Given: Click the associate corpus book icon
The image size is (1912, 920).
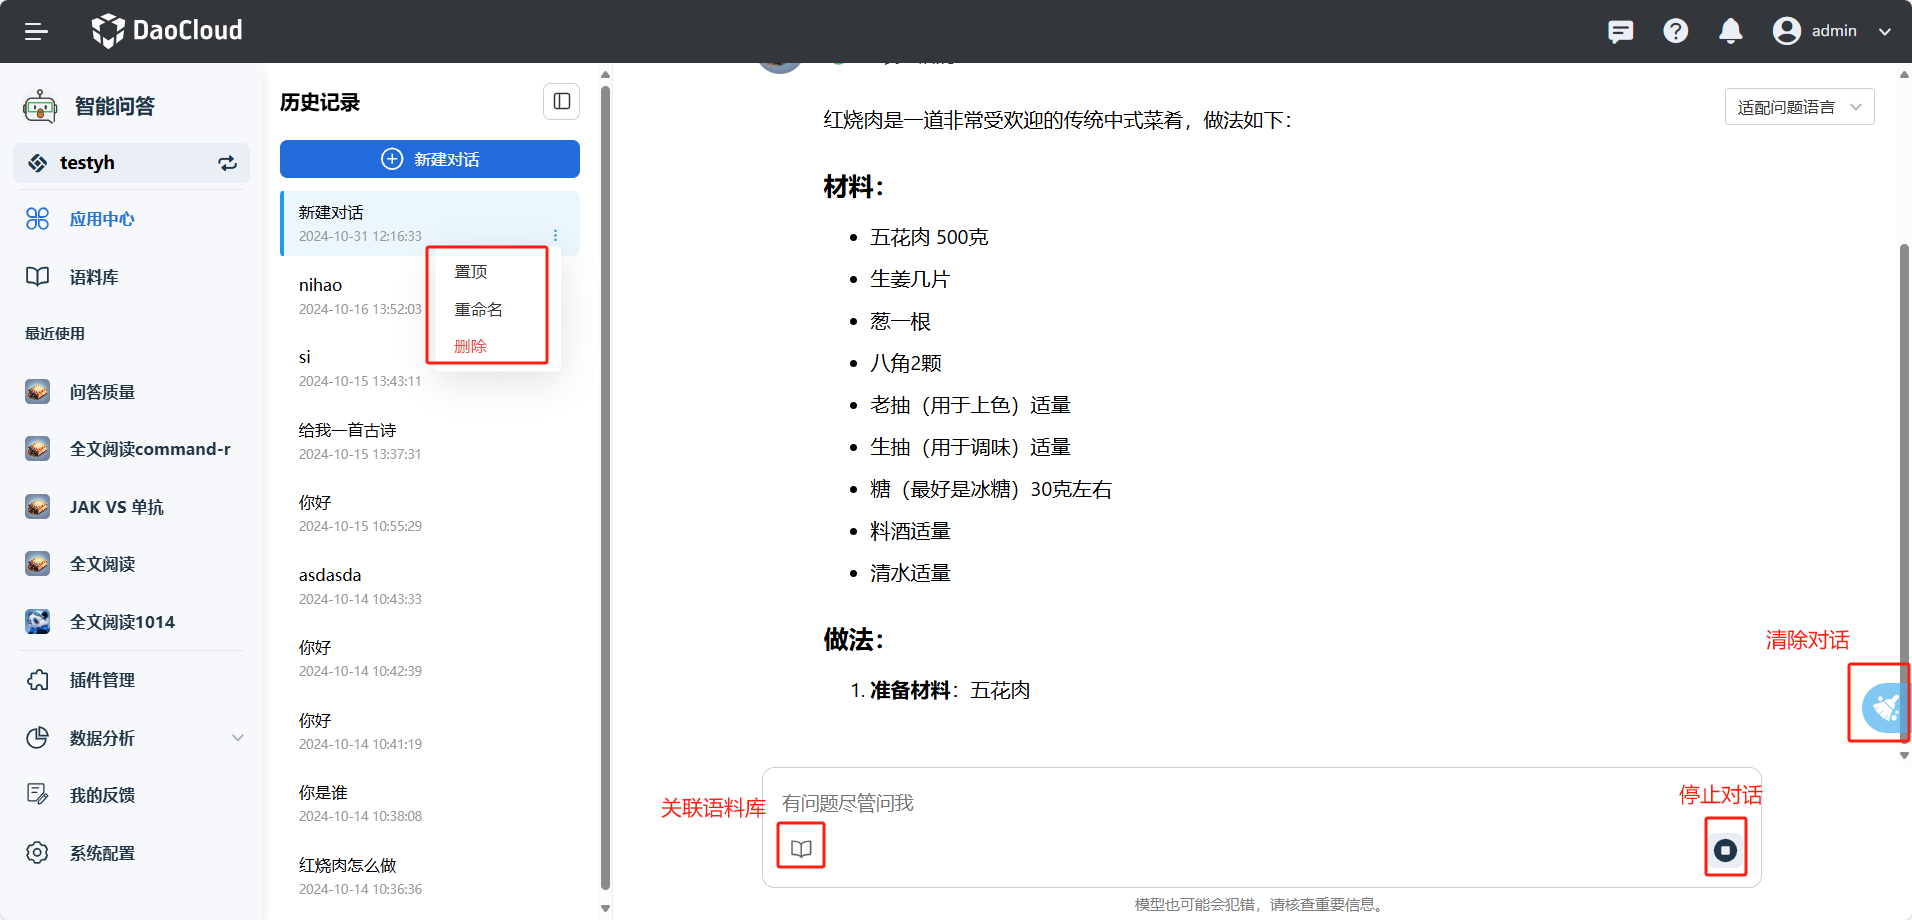Looking at the screenshot, I should pos(801,848).
